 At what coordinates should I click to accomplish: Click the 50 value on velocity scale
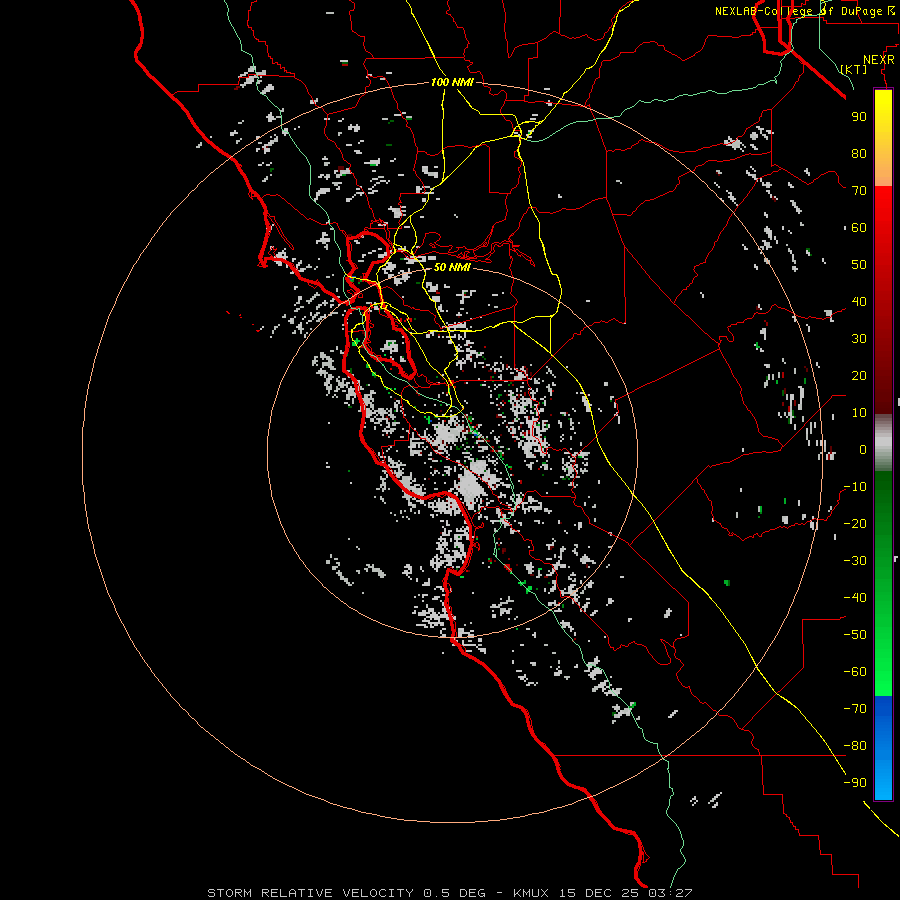pos(859,265)
